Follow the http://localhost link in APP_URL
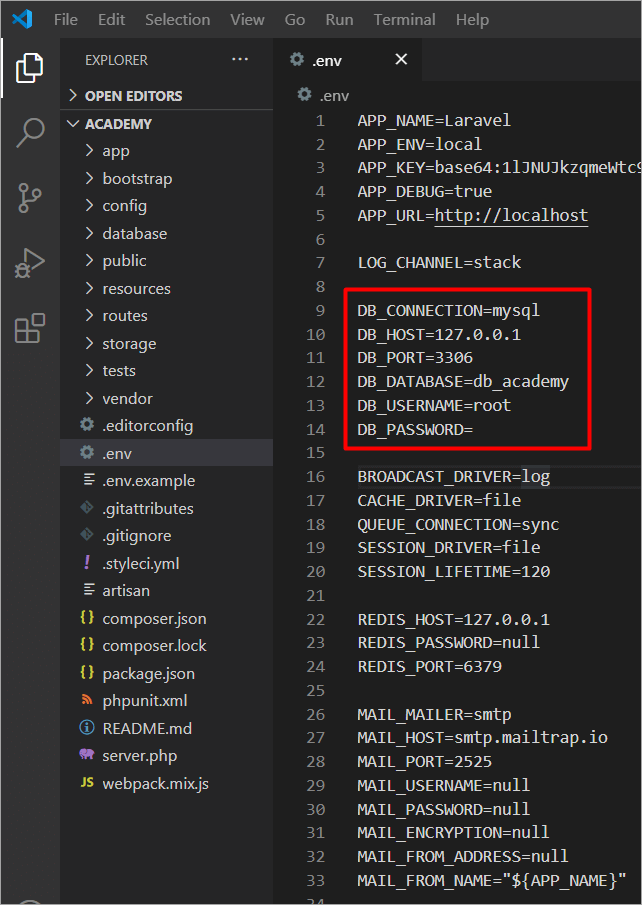Screen dimensions: 642x905 point(511,215)
